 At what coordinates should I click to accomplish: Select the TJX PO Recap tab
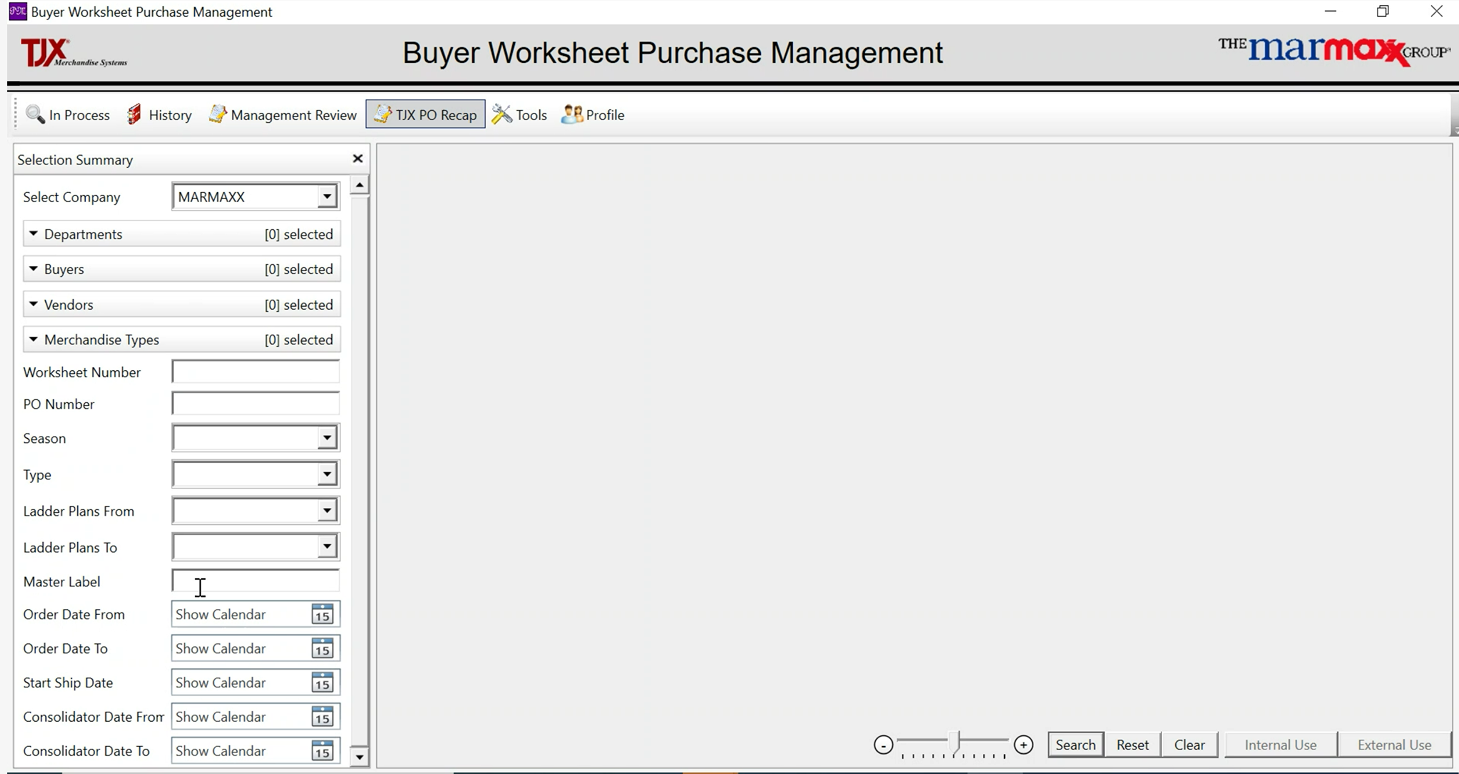[425, 115]
